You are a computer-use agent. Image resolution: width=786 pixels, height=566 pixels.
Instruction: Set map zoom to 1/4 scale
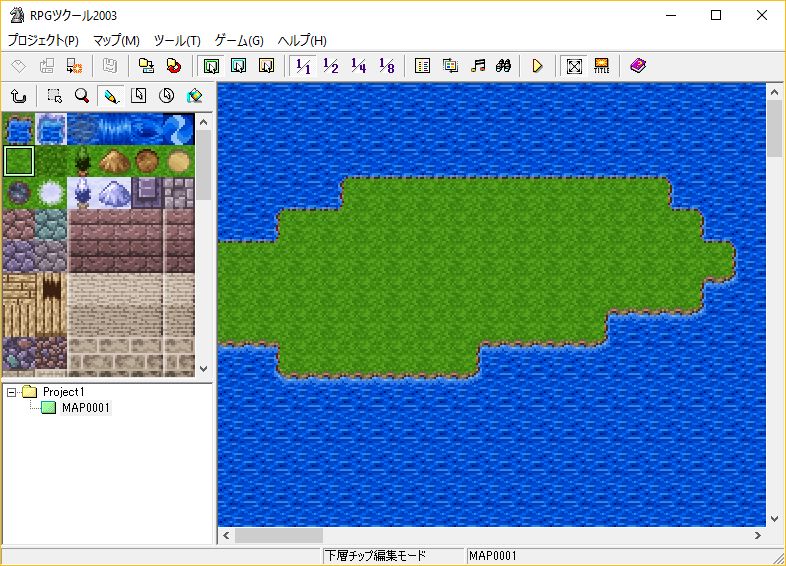359,66
